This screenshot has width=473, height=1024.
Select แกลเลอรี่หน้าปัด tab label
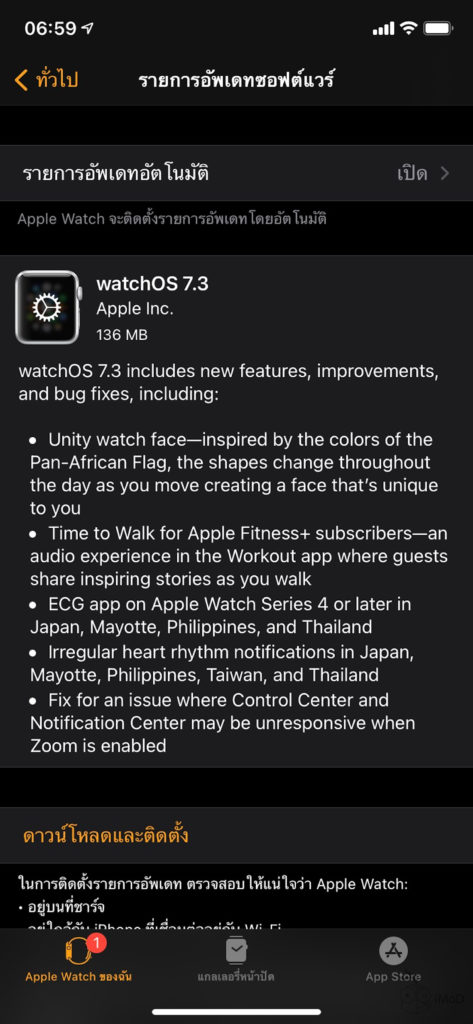tap(236, 977)
